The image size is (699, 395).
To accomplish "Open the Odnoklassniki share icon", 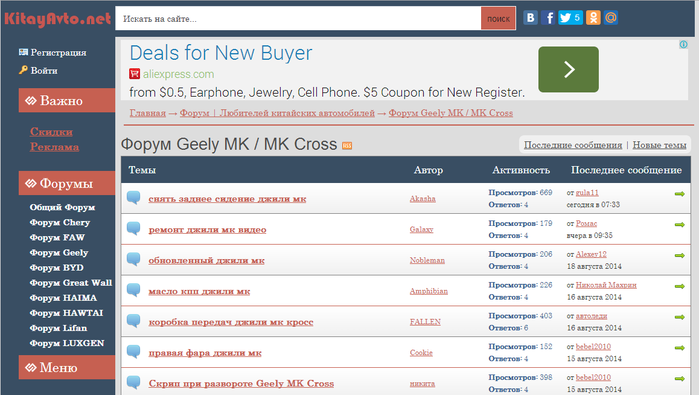I will tap(593, 18).
